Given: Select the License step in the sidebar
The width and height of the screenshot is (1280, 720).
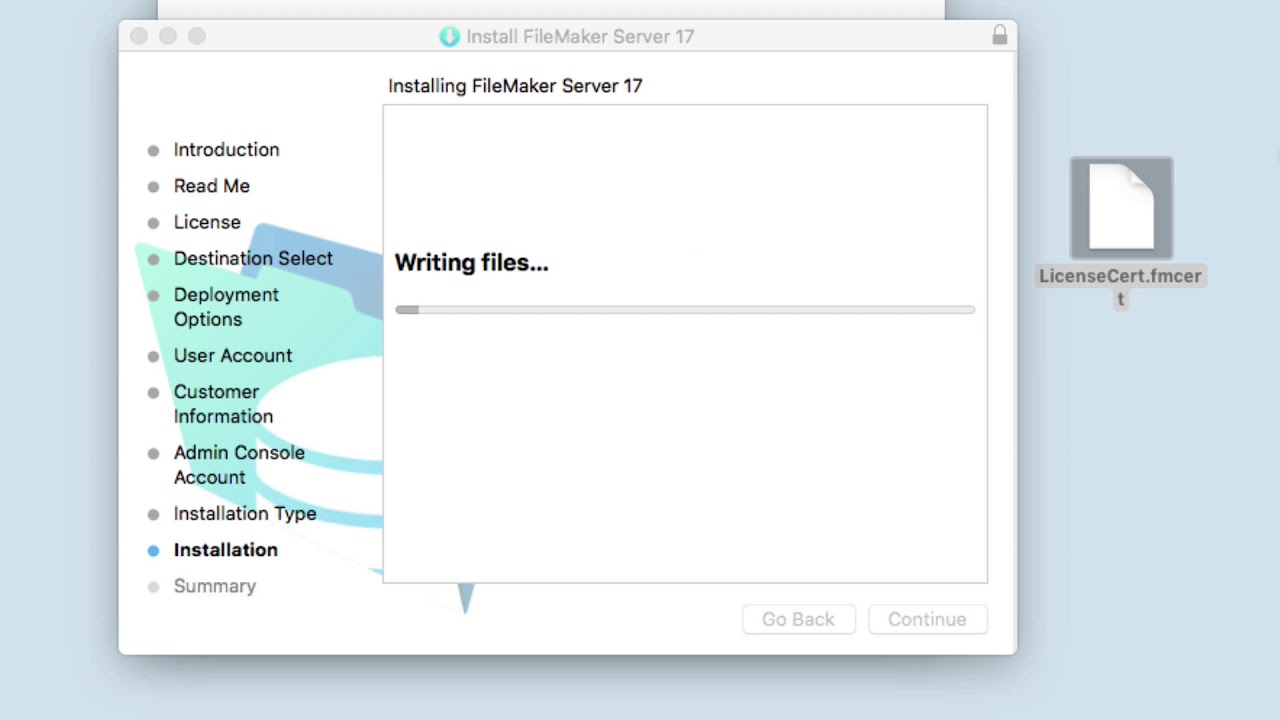Looking at the screenshot, I should point(207,222).
